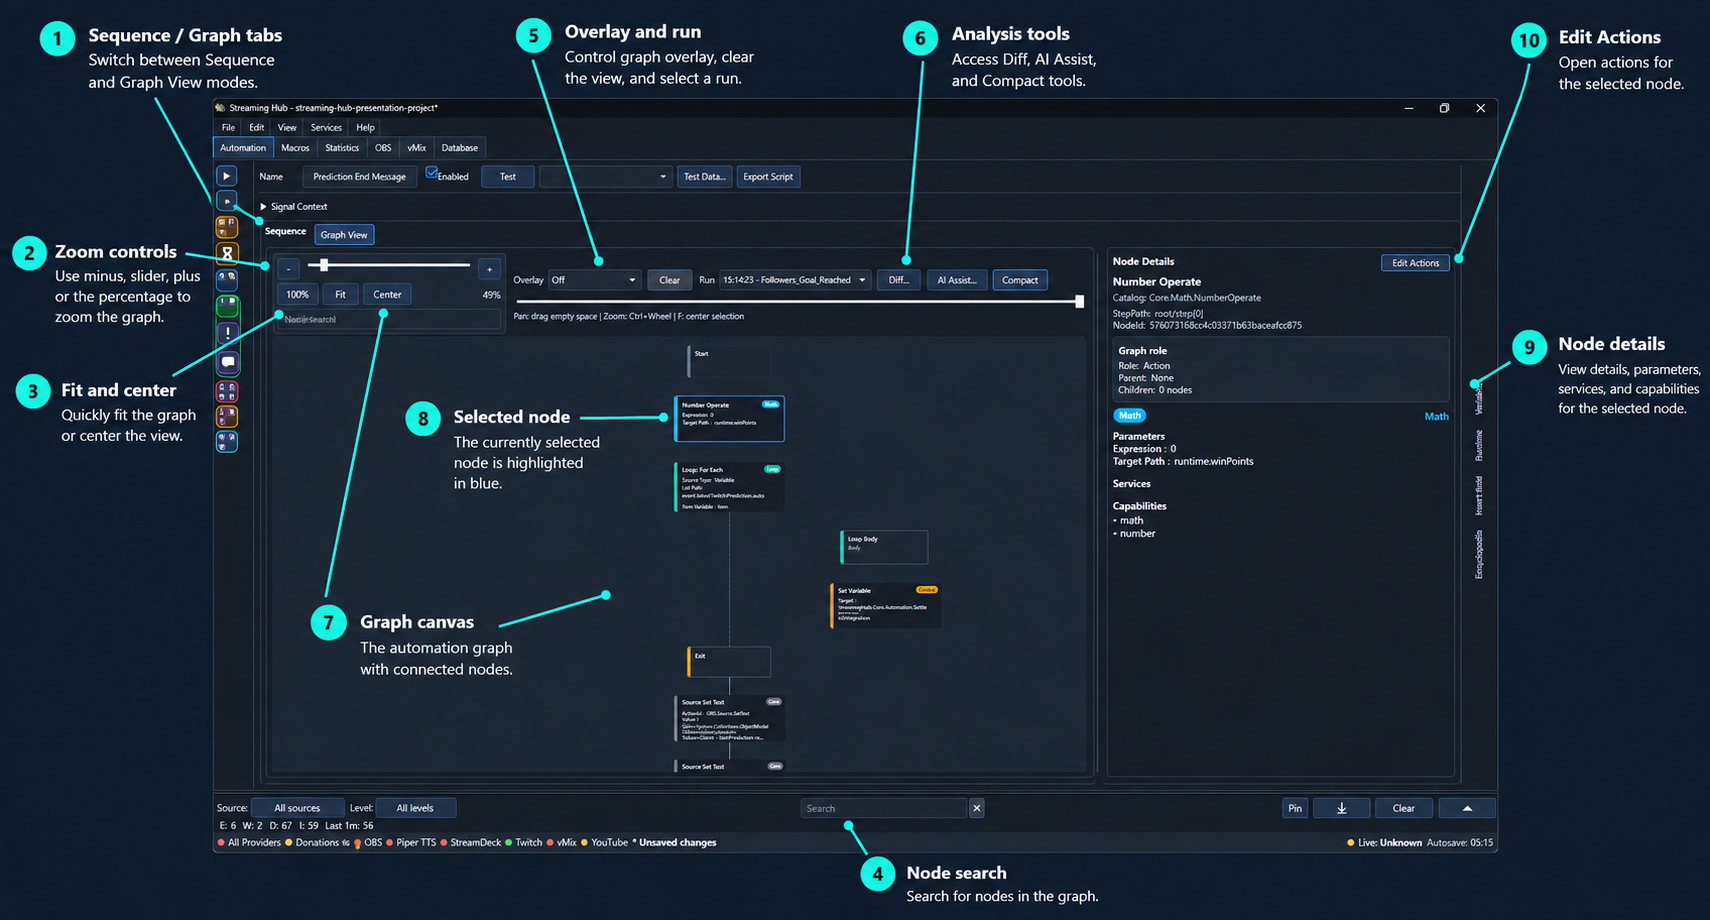Image resolution: width=1710 pixels, height=920 pixels.
Task: Reset zoom with the 100% button
Action: point(297,294)
